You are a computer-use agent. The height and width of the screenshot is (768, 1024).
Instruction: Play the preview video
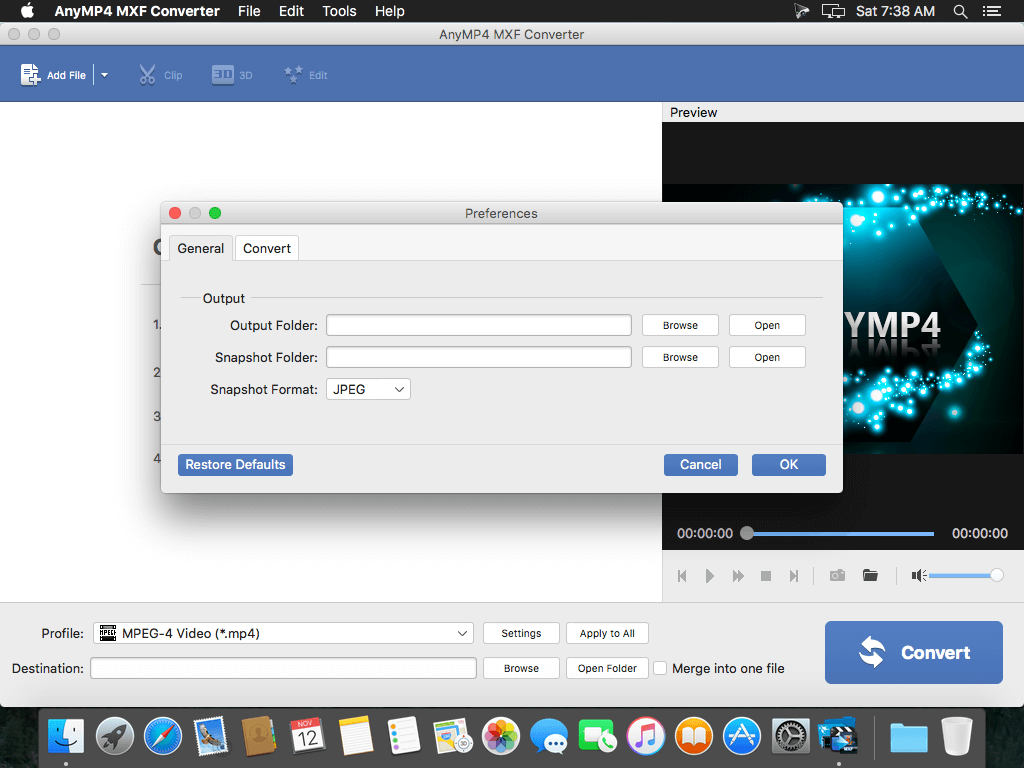point(710,576)
